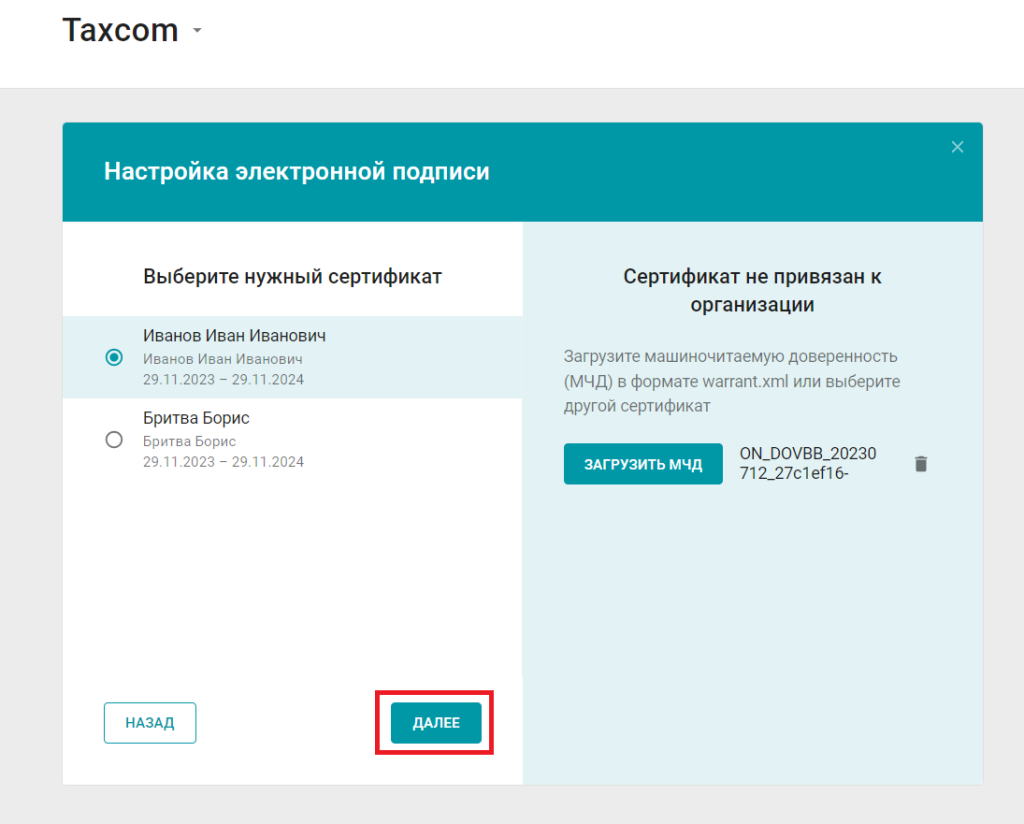The image size is (1024, 824).
Task: Click the Иванов certificate validity dates
Action: click(223, 380)
